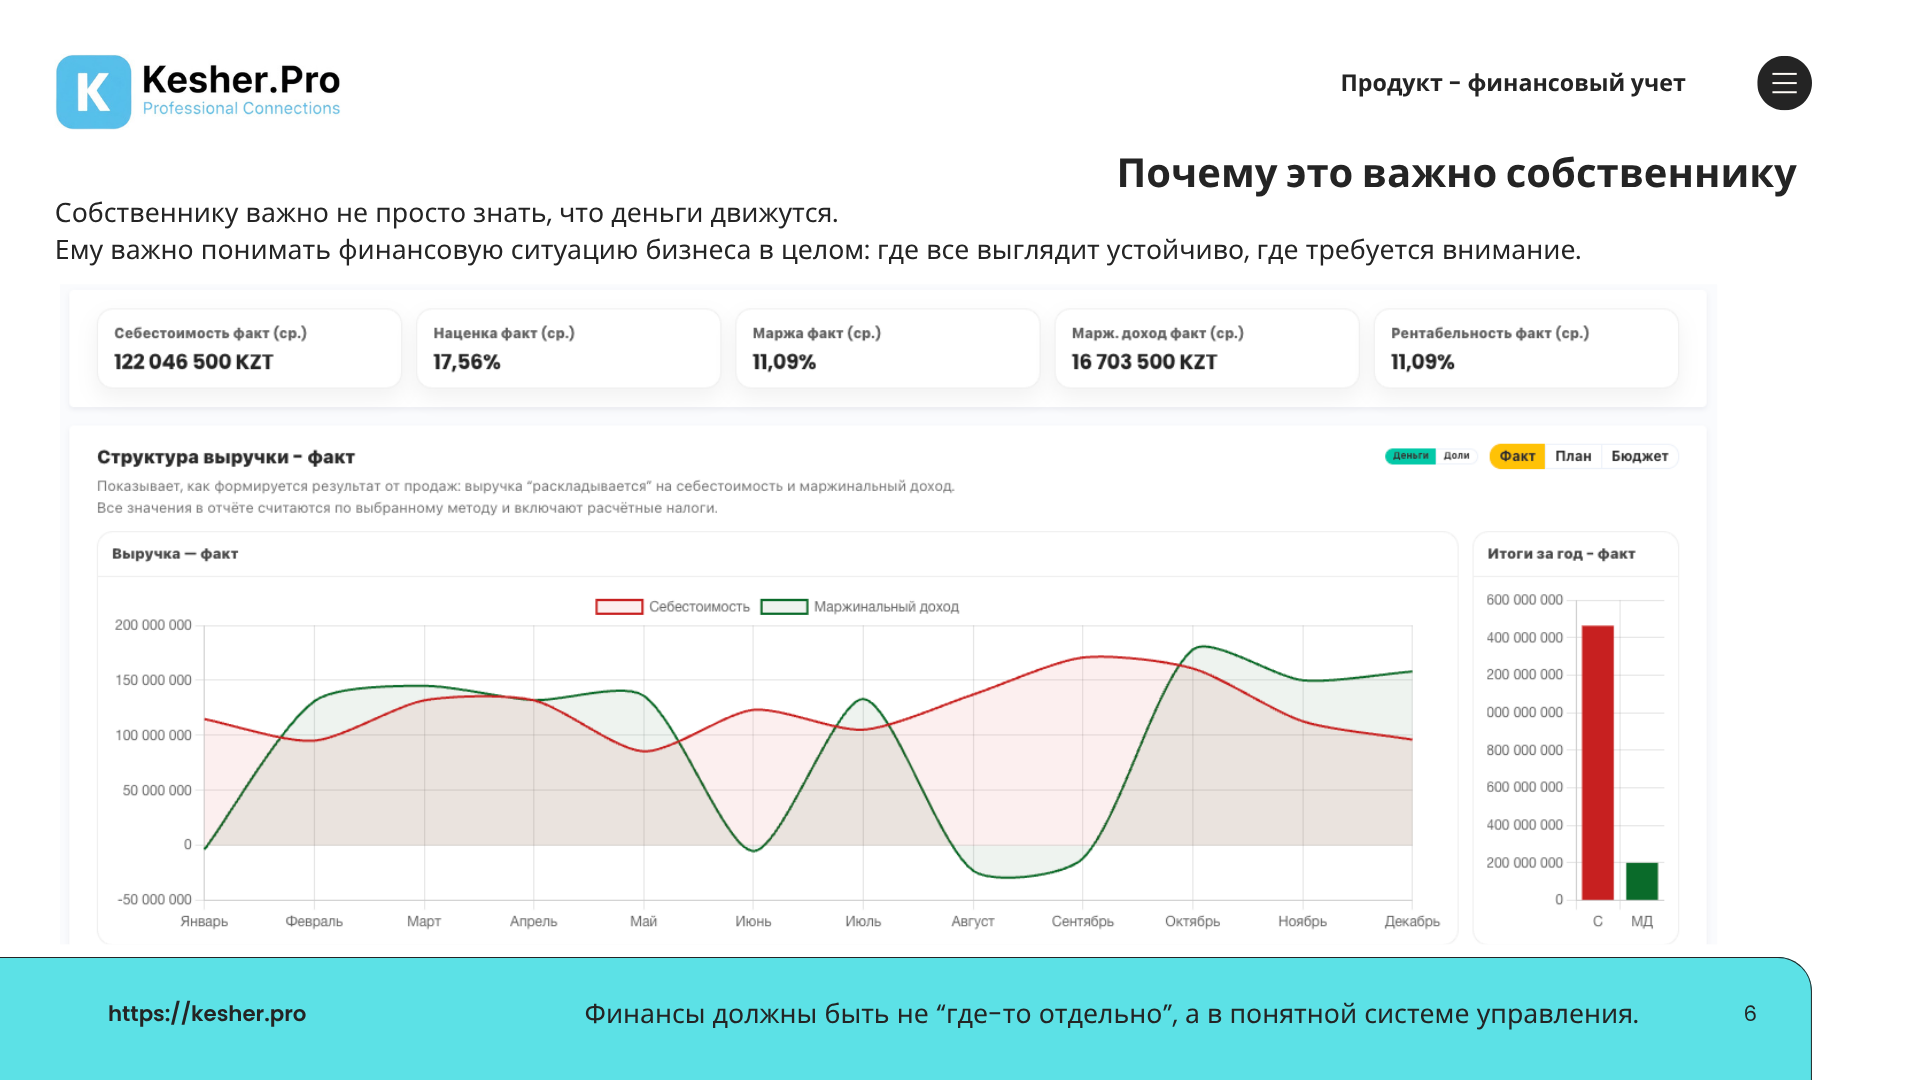Click the Август axis label
Image resolution: width=1920 pixels, height=1080 pixels.
(973, 921)
